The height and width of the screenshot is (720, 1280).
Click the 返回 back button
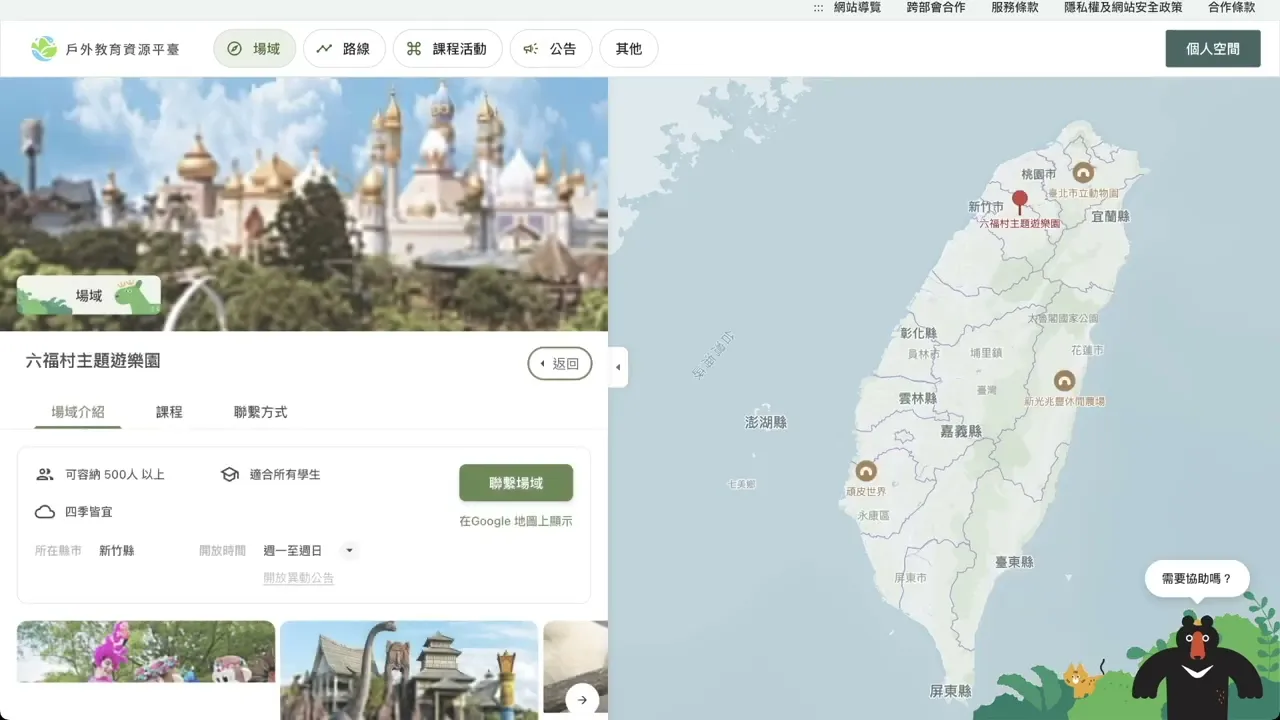point(560,364)
